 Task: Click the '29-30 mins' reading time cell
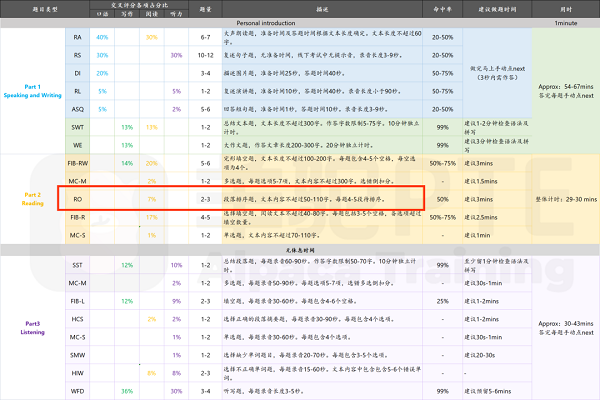tap(566, 199)
